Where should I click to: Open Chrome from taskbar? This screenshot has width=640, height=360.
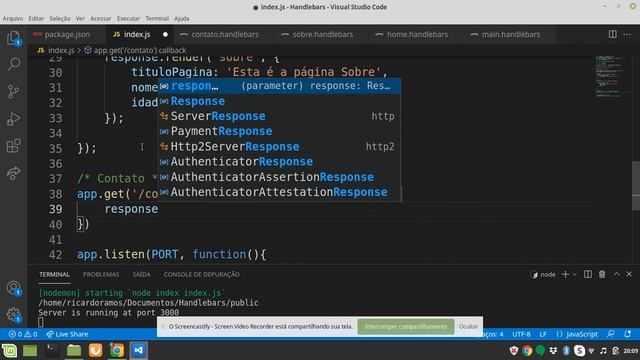click(x=117, y=350)
